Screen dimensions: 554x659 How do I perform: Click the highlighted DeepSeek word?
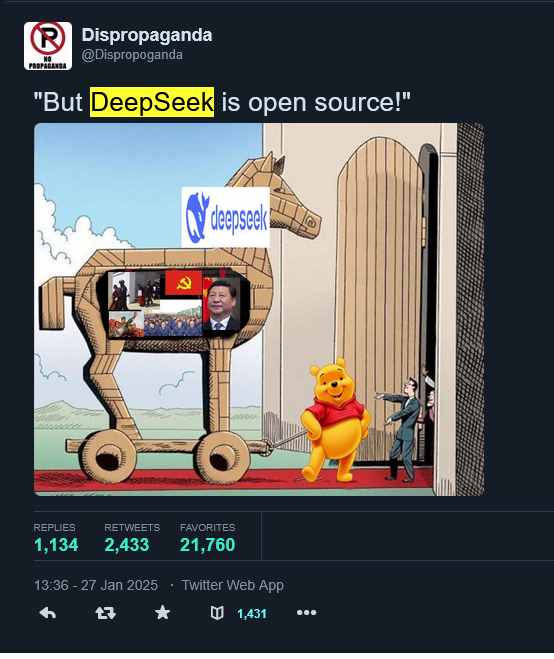pyautogui.click(x=152, y=102)
